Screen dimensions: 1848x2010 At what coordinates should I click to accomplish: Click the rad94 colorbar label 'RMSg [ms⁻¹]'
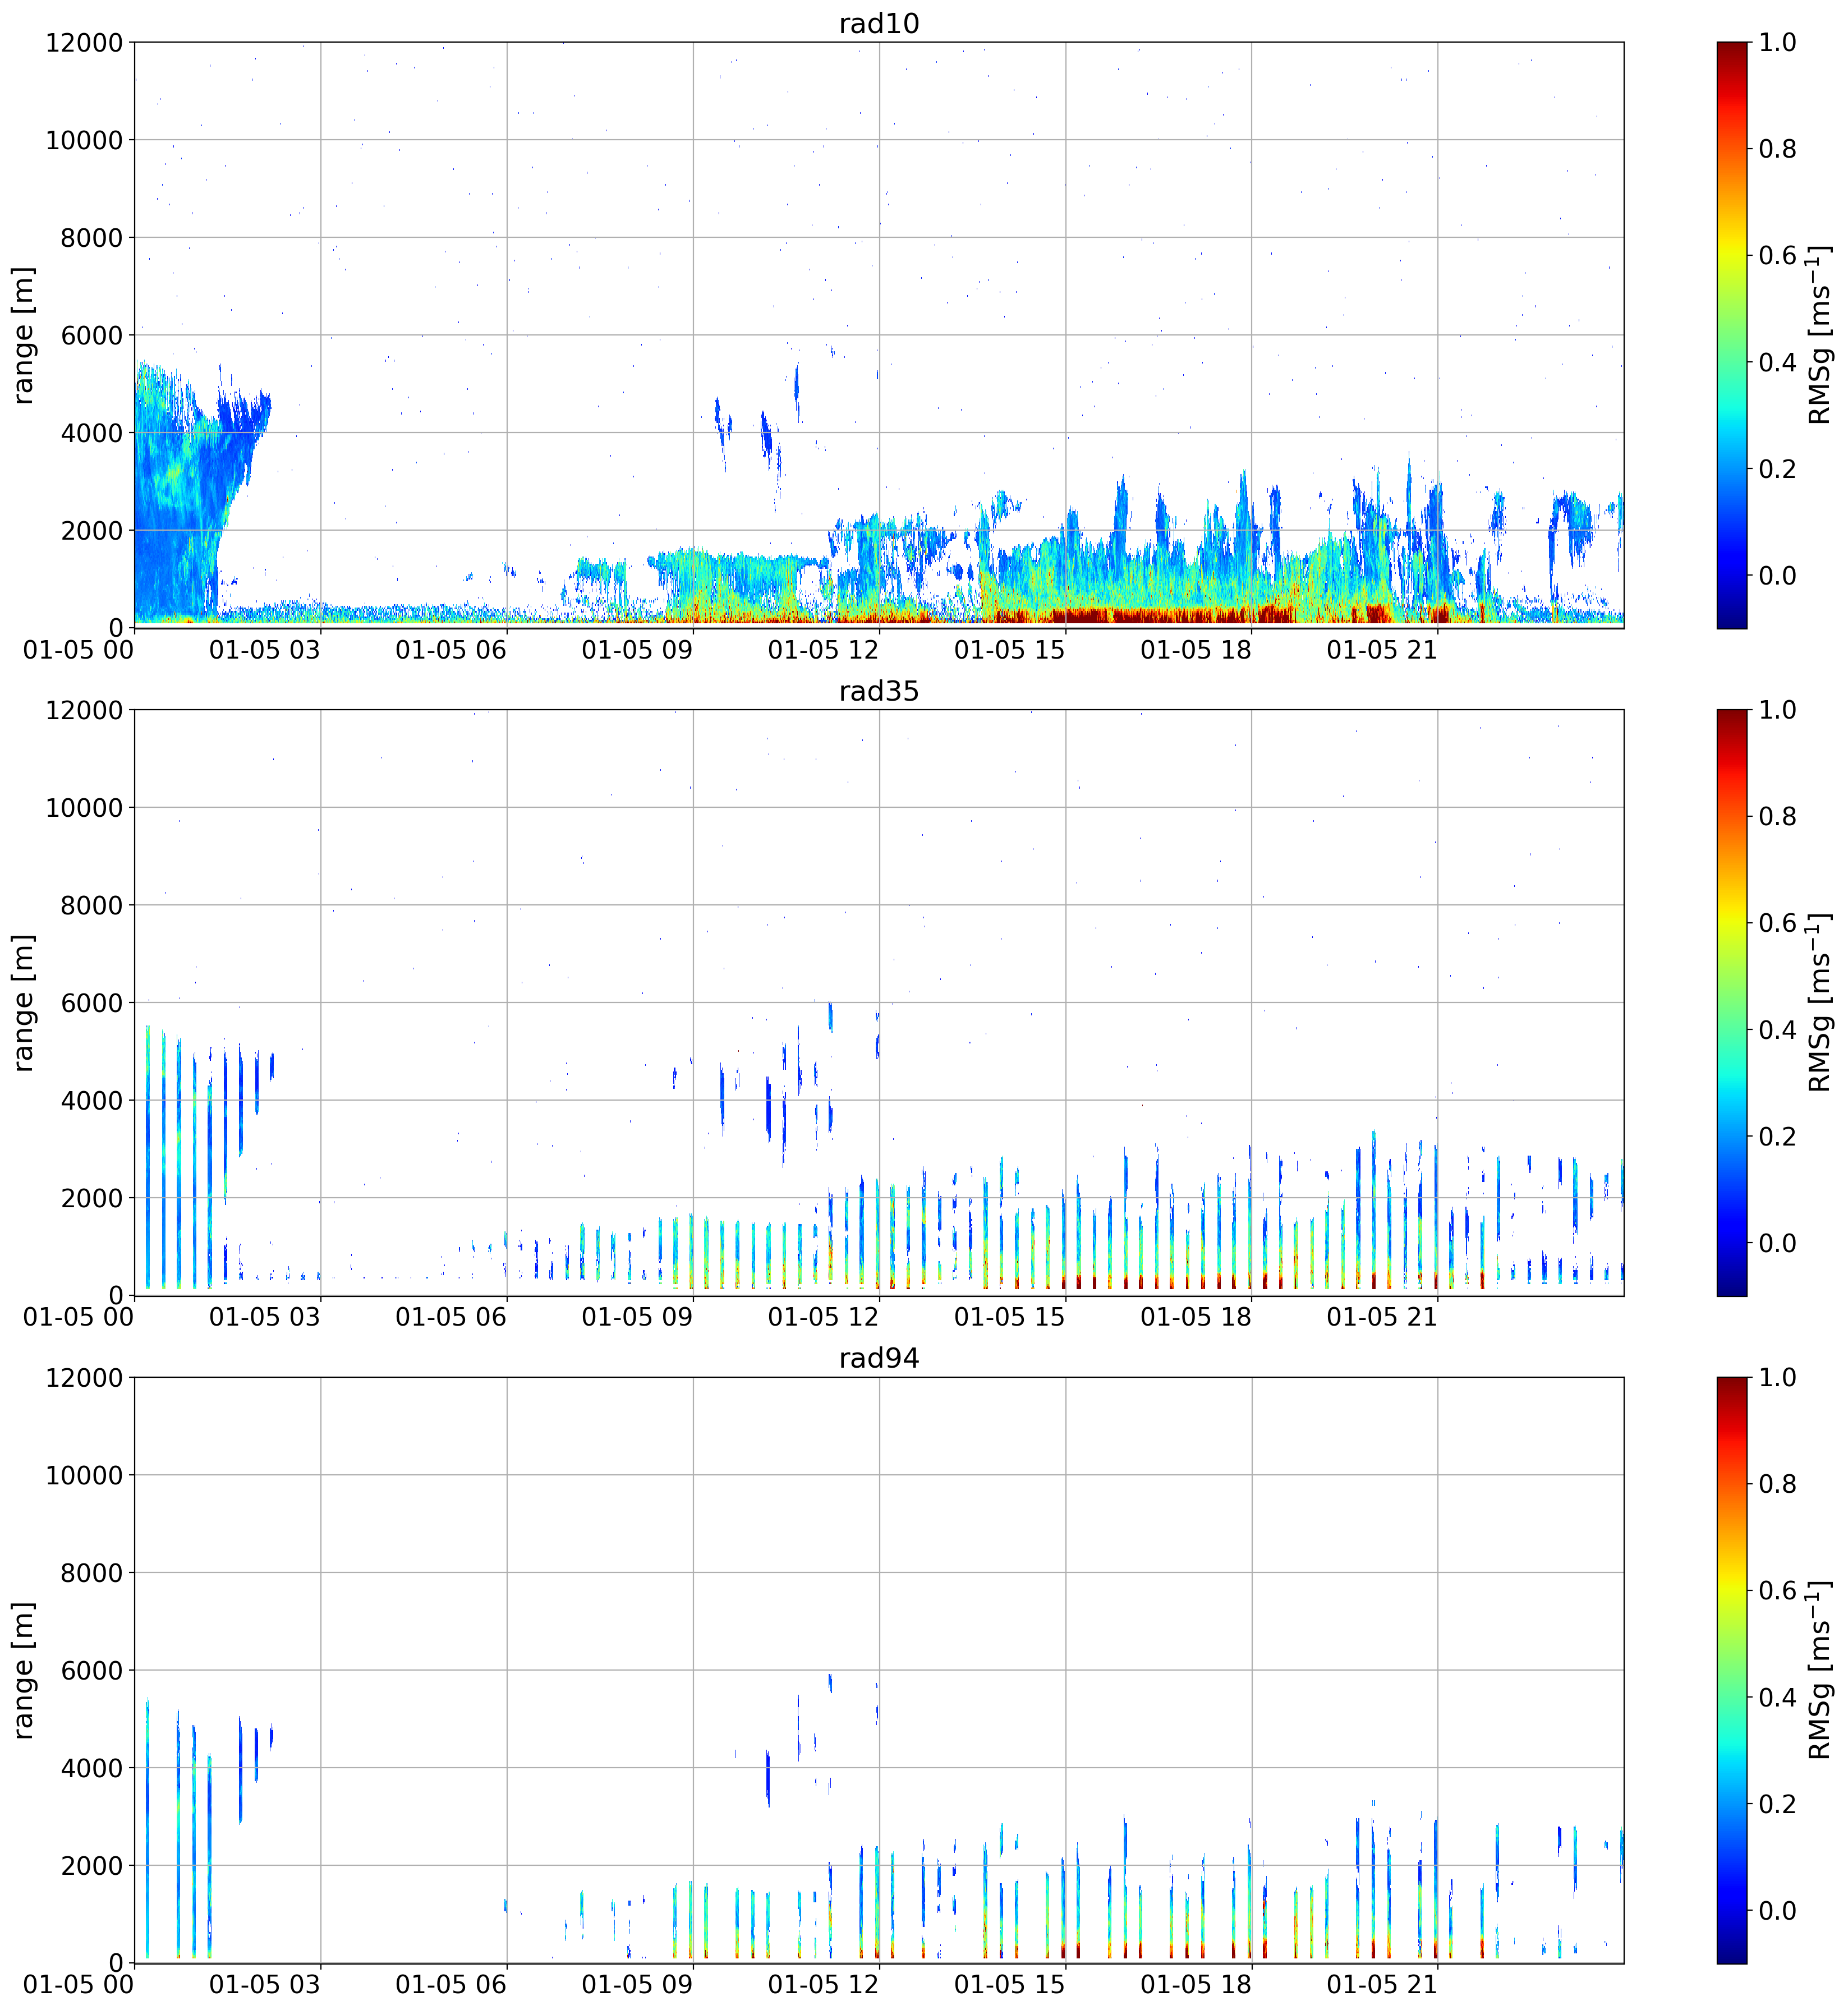[1820, 1670]
